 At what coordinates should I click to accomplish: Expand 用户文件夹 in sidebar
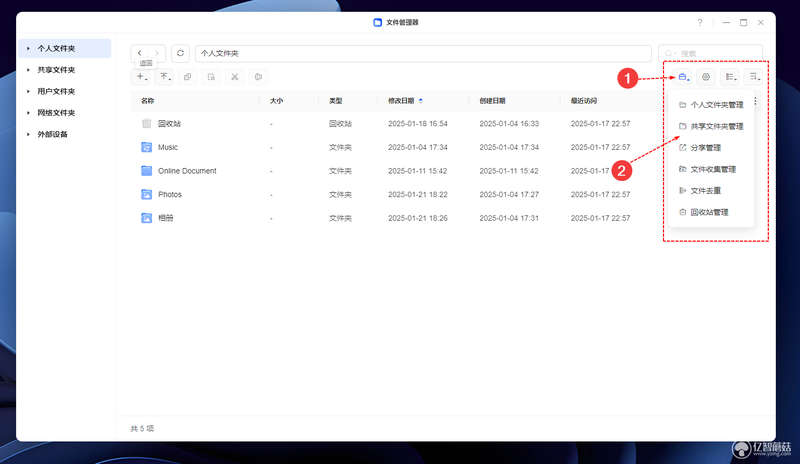coord(28,91)
